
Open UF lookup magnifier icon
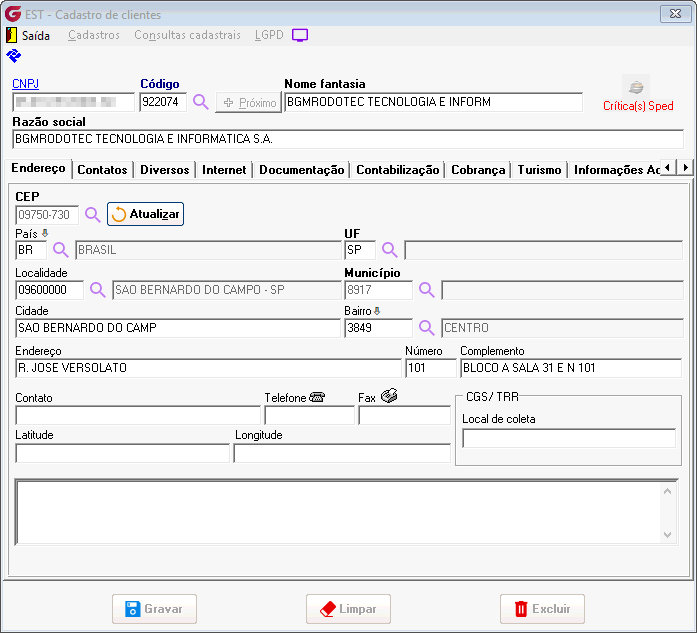pos(389,250)
